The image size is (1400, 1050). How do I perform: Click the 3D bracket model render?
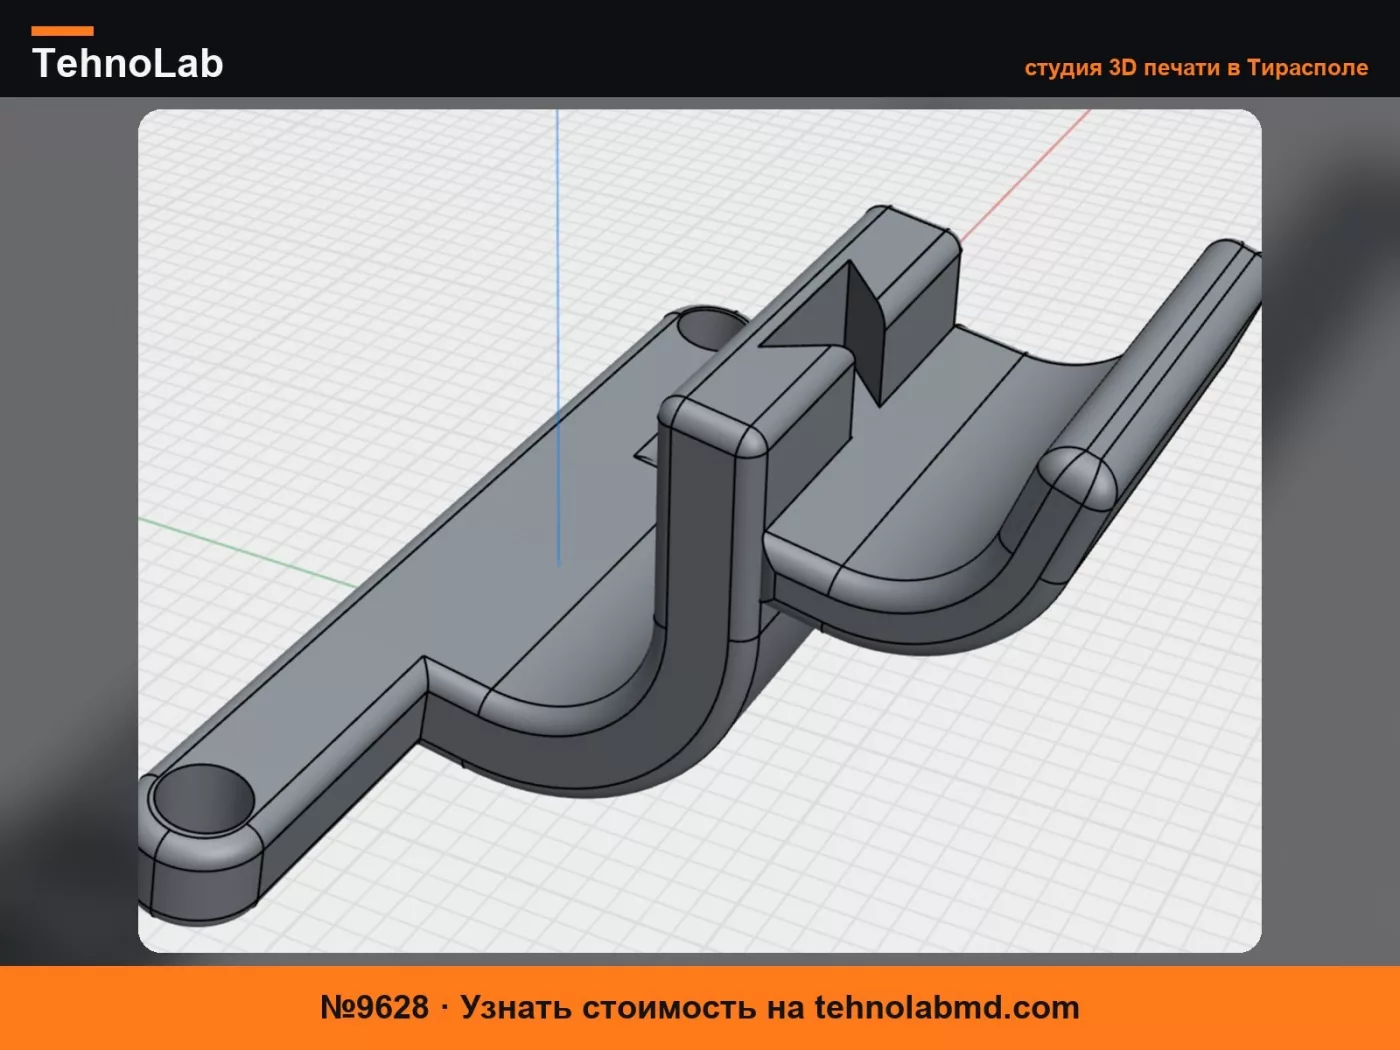tap(700, 531)
